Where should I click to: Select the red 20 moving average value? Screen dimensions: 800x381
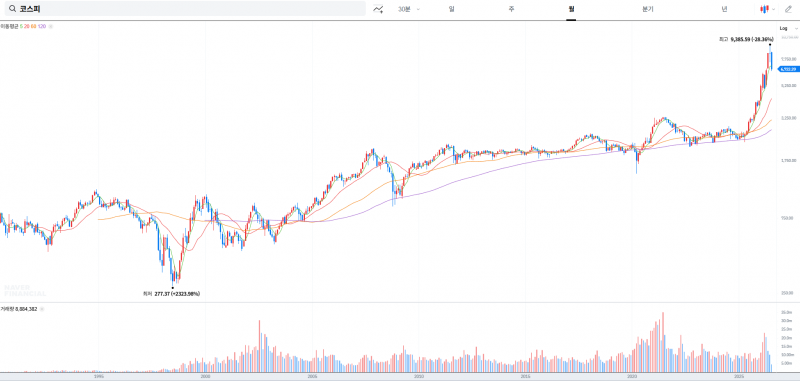[x=27, y=26]
